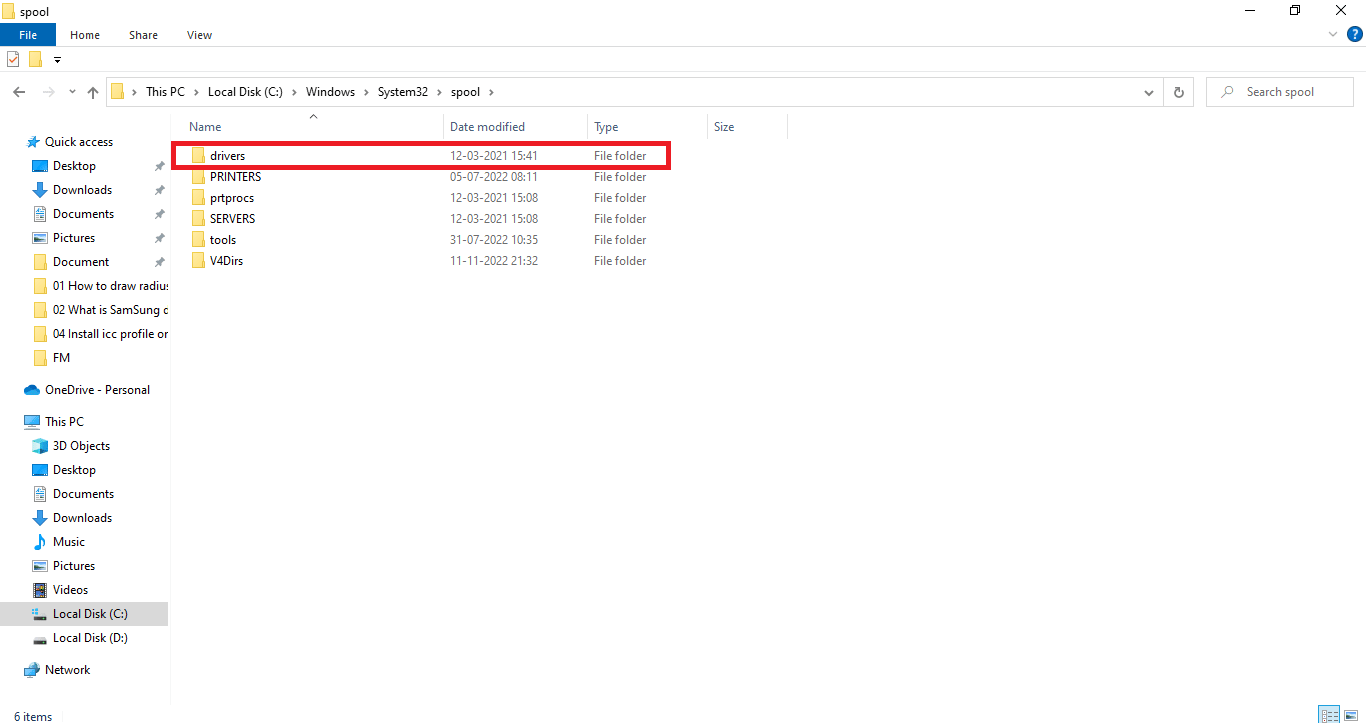
Task: Click in the Search spool box
Action: click(x=1280, y=92)
